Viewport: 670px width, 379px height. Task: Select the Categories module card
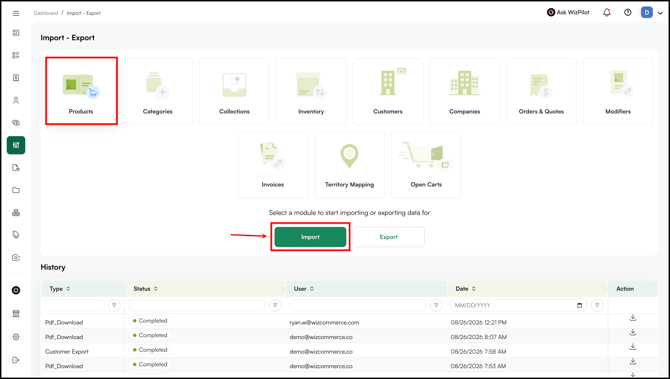158,91
